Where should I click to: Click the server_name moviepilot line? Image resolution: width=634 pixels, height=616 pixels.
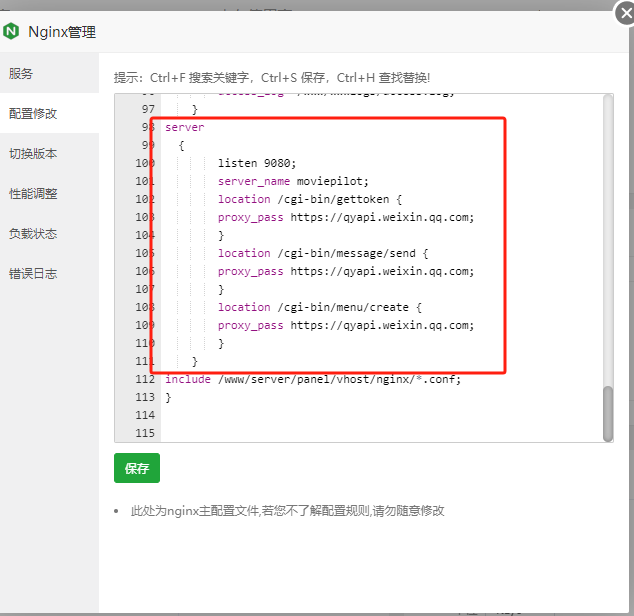click(x=293, y=181)
